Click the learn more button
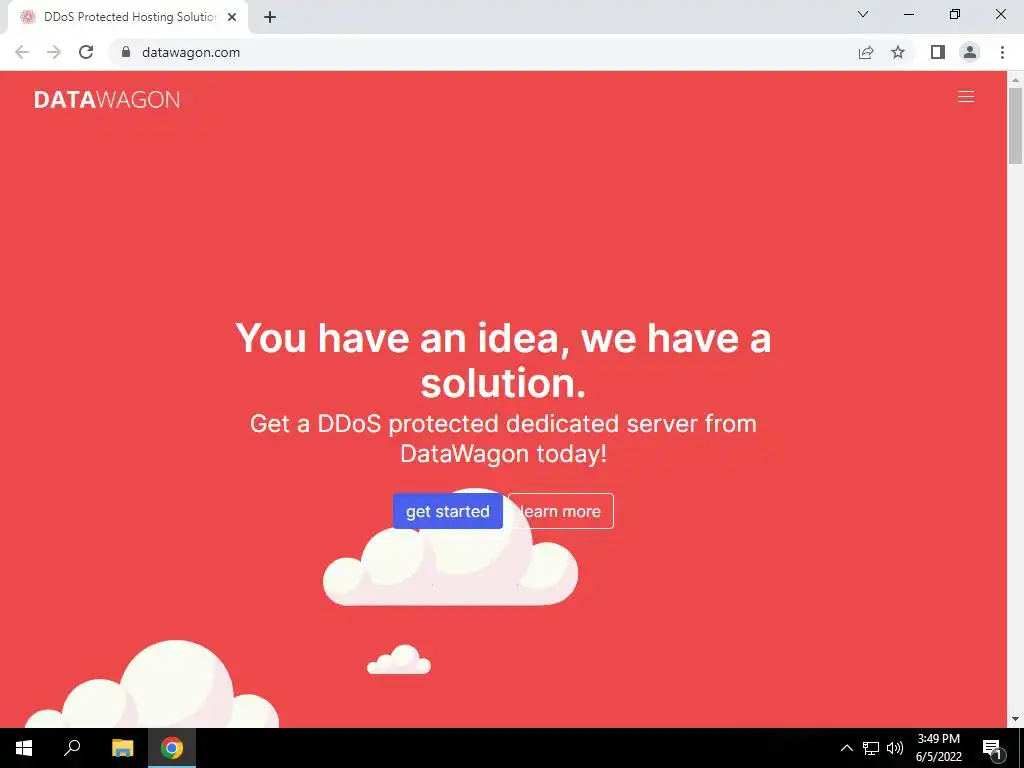 (x=561, y=511)
